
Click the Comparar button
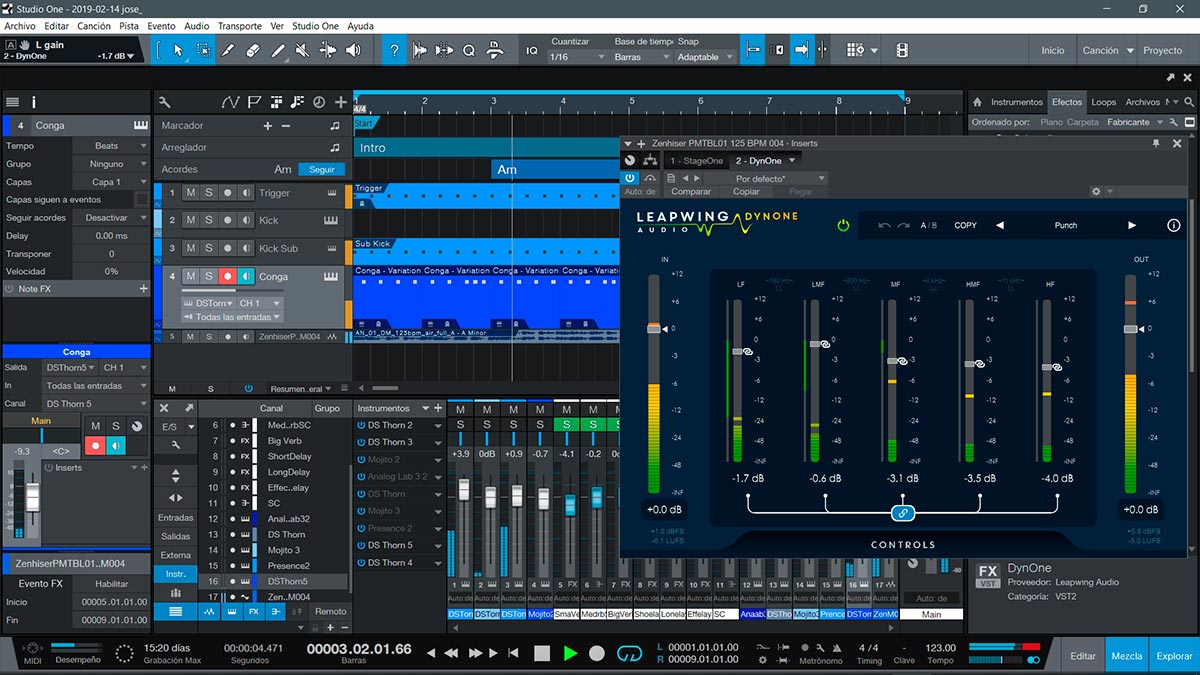[691, 192]
